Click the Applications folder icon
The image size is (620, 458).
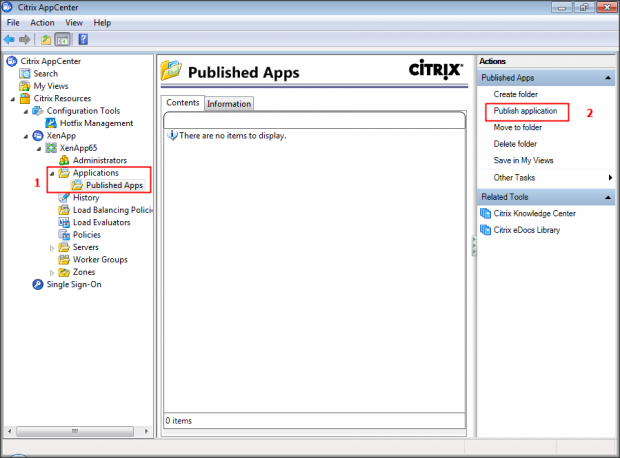[x=64, y=173]
